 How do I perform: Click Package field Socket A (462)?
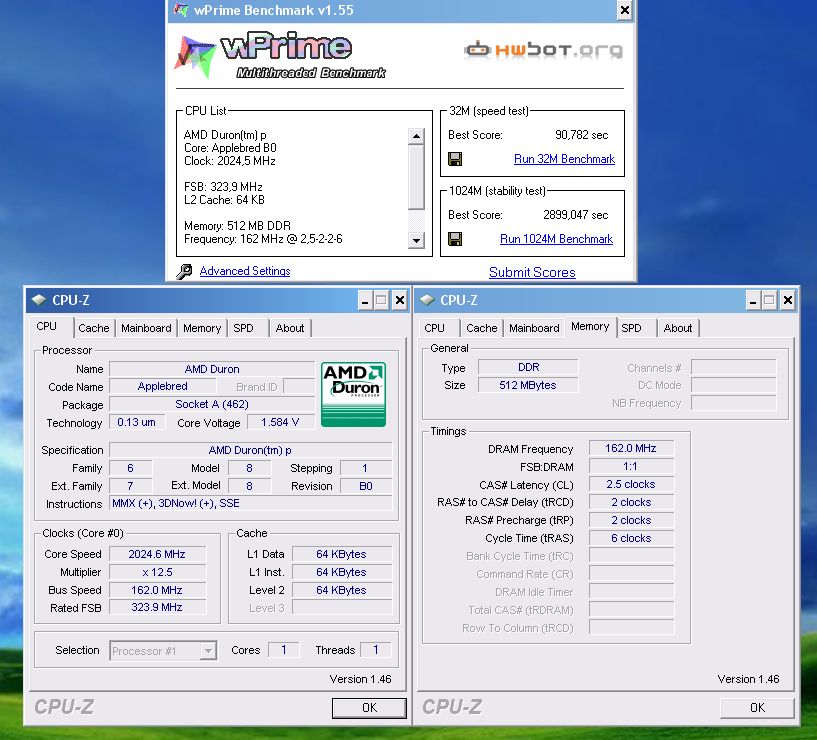coord(212,404)
